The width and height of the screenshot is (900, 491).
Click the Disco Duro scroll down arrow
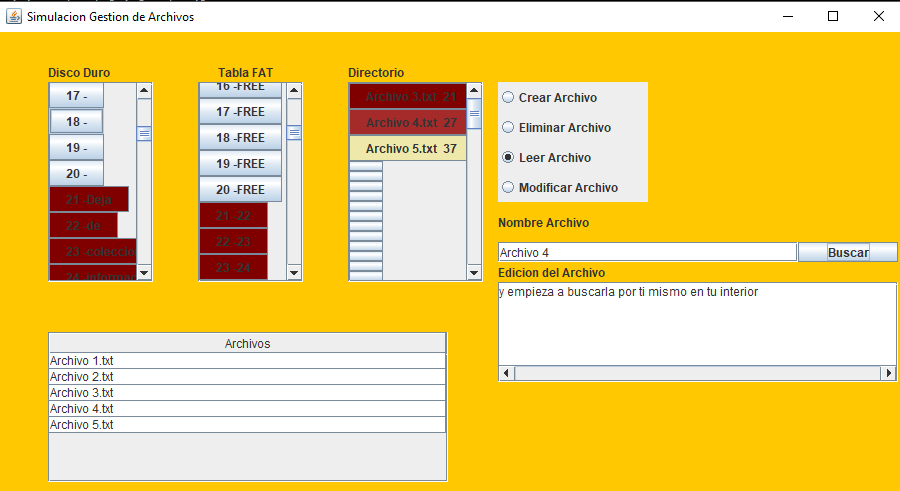click(144, 273)
